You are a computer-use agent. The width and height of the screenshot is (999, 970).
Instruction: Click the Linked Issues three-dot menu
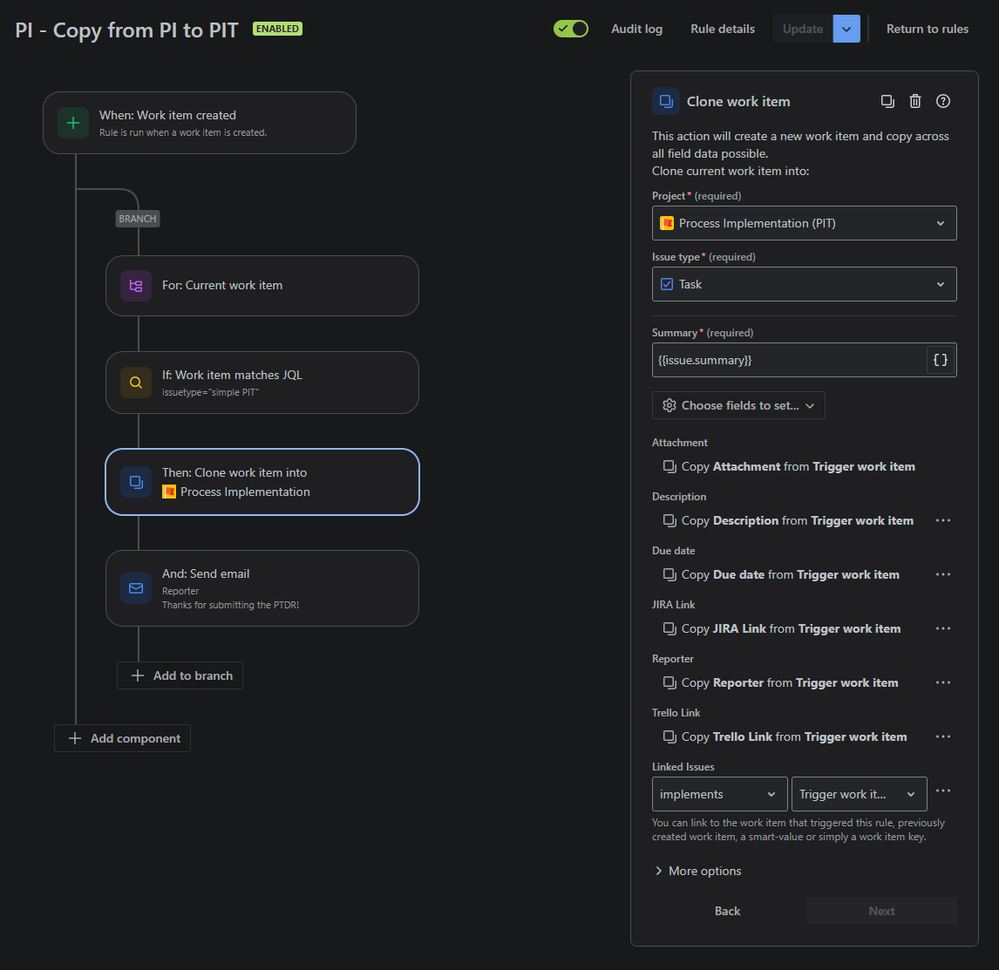[x=943, y=791]
